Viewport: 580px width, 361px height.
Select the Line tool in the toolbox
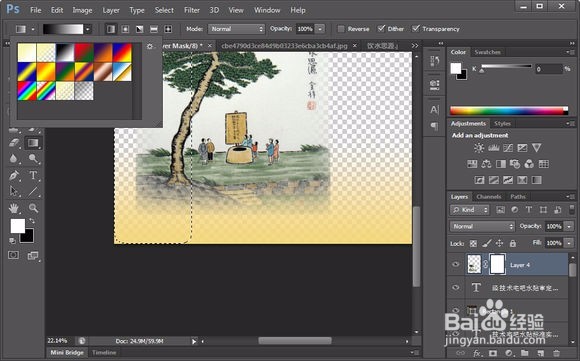pyautogui.click(x=33, y=191)
